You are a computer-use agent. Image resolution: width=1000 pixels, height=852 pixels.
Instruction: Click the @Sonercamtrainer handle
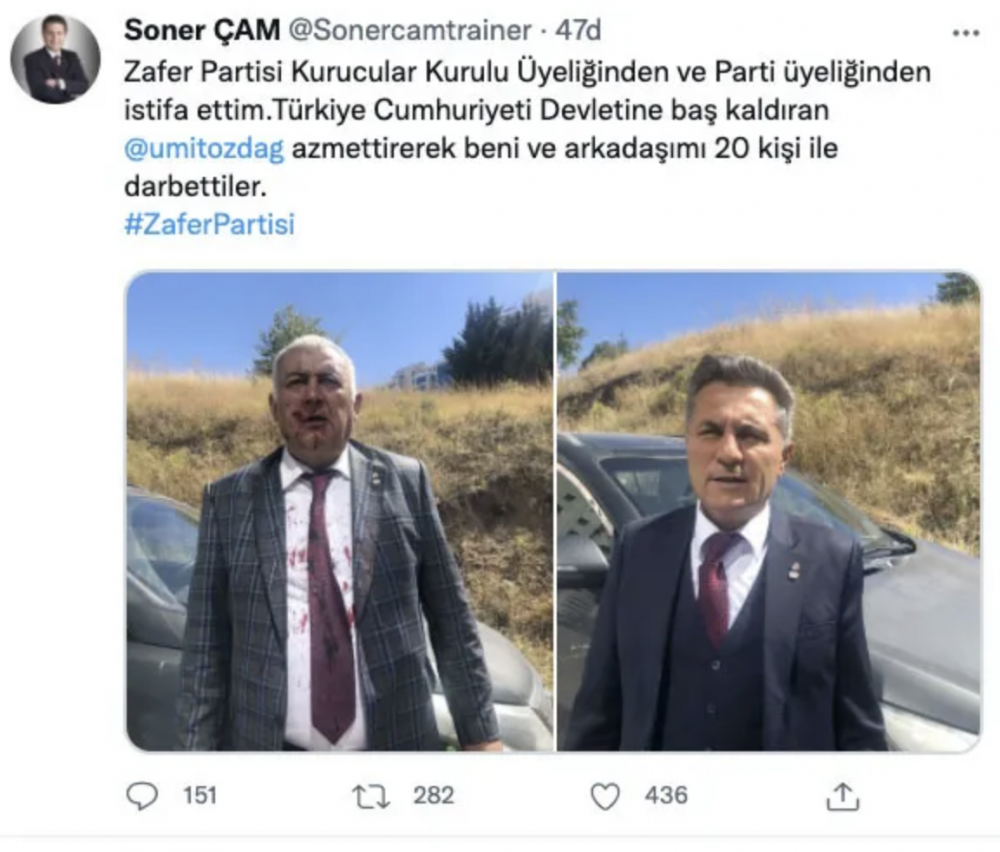pos(411,30)
